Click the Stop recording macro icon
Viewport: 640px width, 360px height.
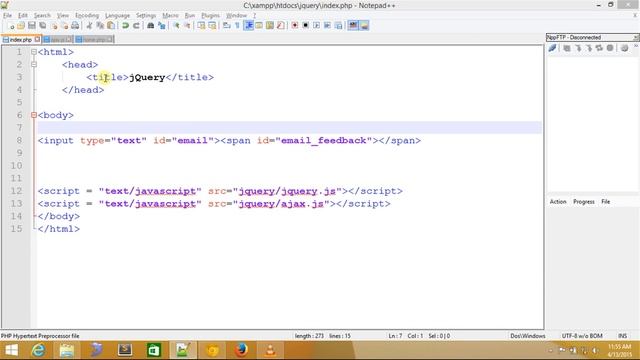point(305,26)
